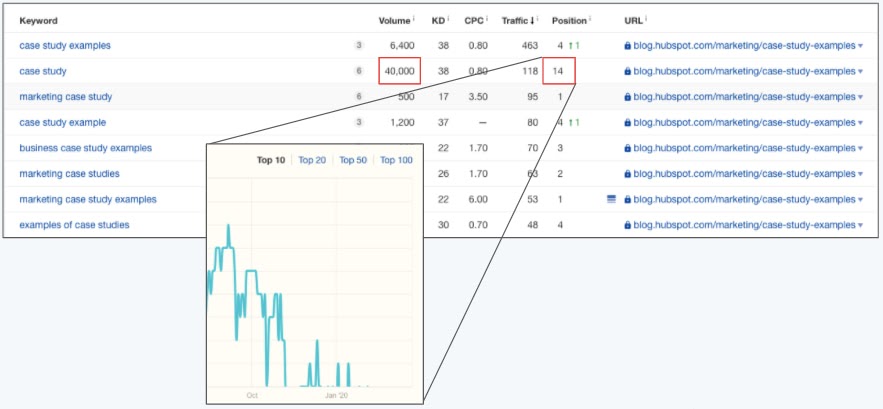Click the SERP features icon beside the URL

tap(611, 199)
